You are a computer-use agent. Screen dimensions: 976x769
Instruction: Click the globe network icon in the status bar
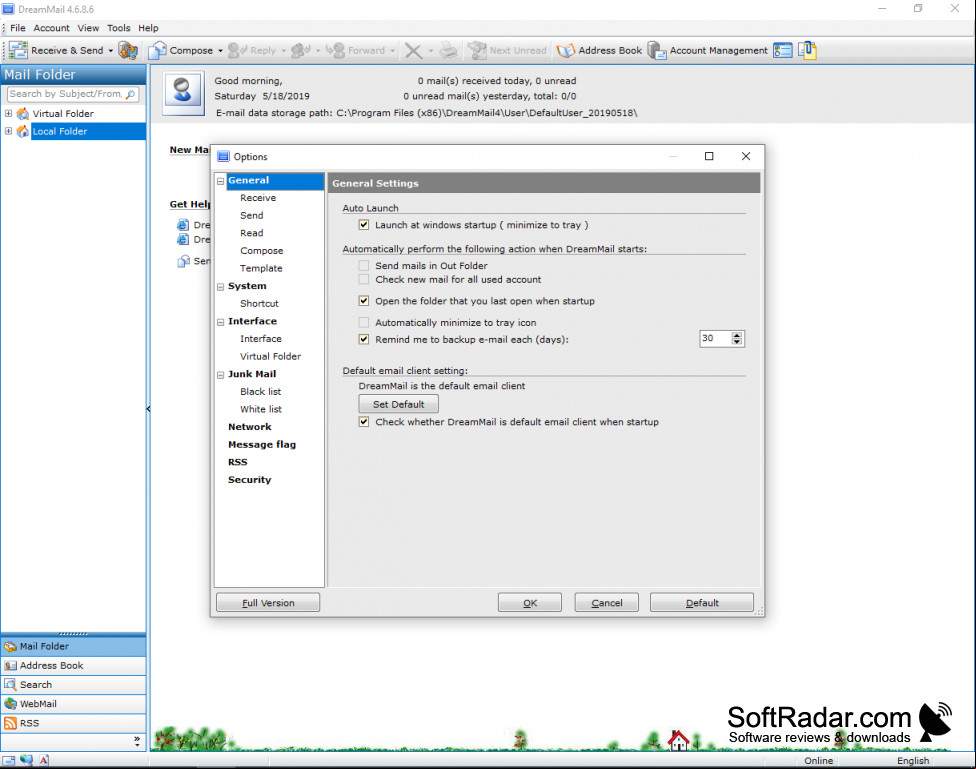pyautogui.click(x=26, y=760)
